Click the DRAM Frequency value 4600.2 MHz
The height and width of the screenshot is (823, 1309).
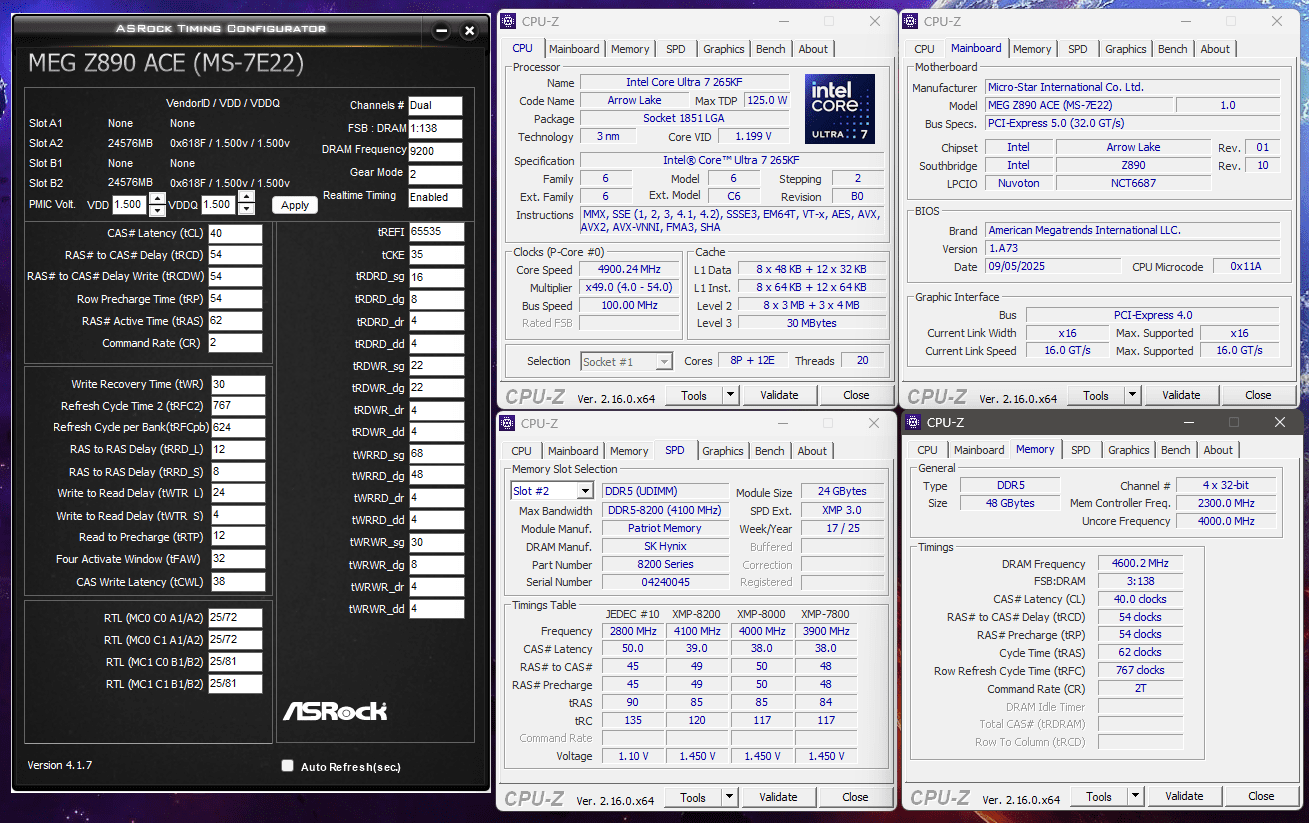[x=1140, y=564]
